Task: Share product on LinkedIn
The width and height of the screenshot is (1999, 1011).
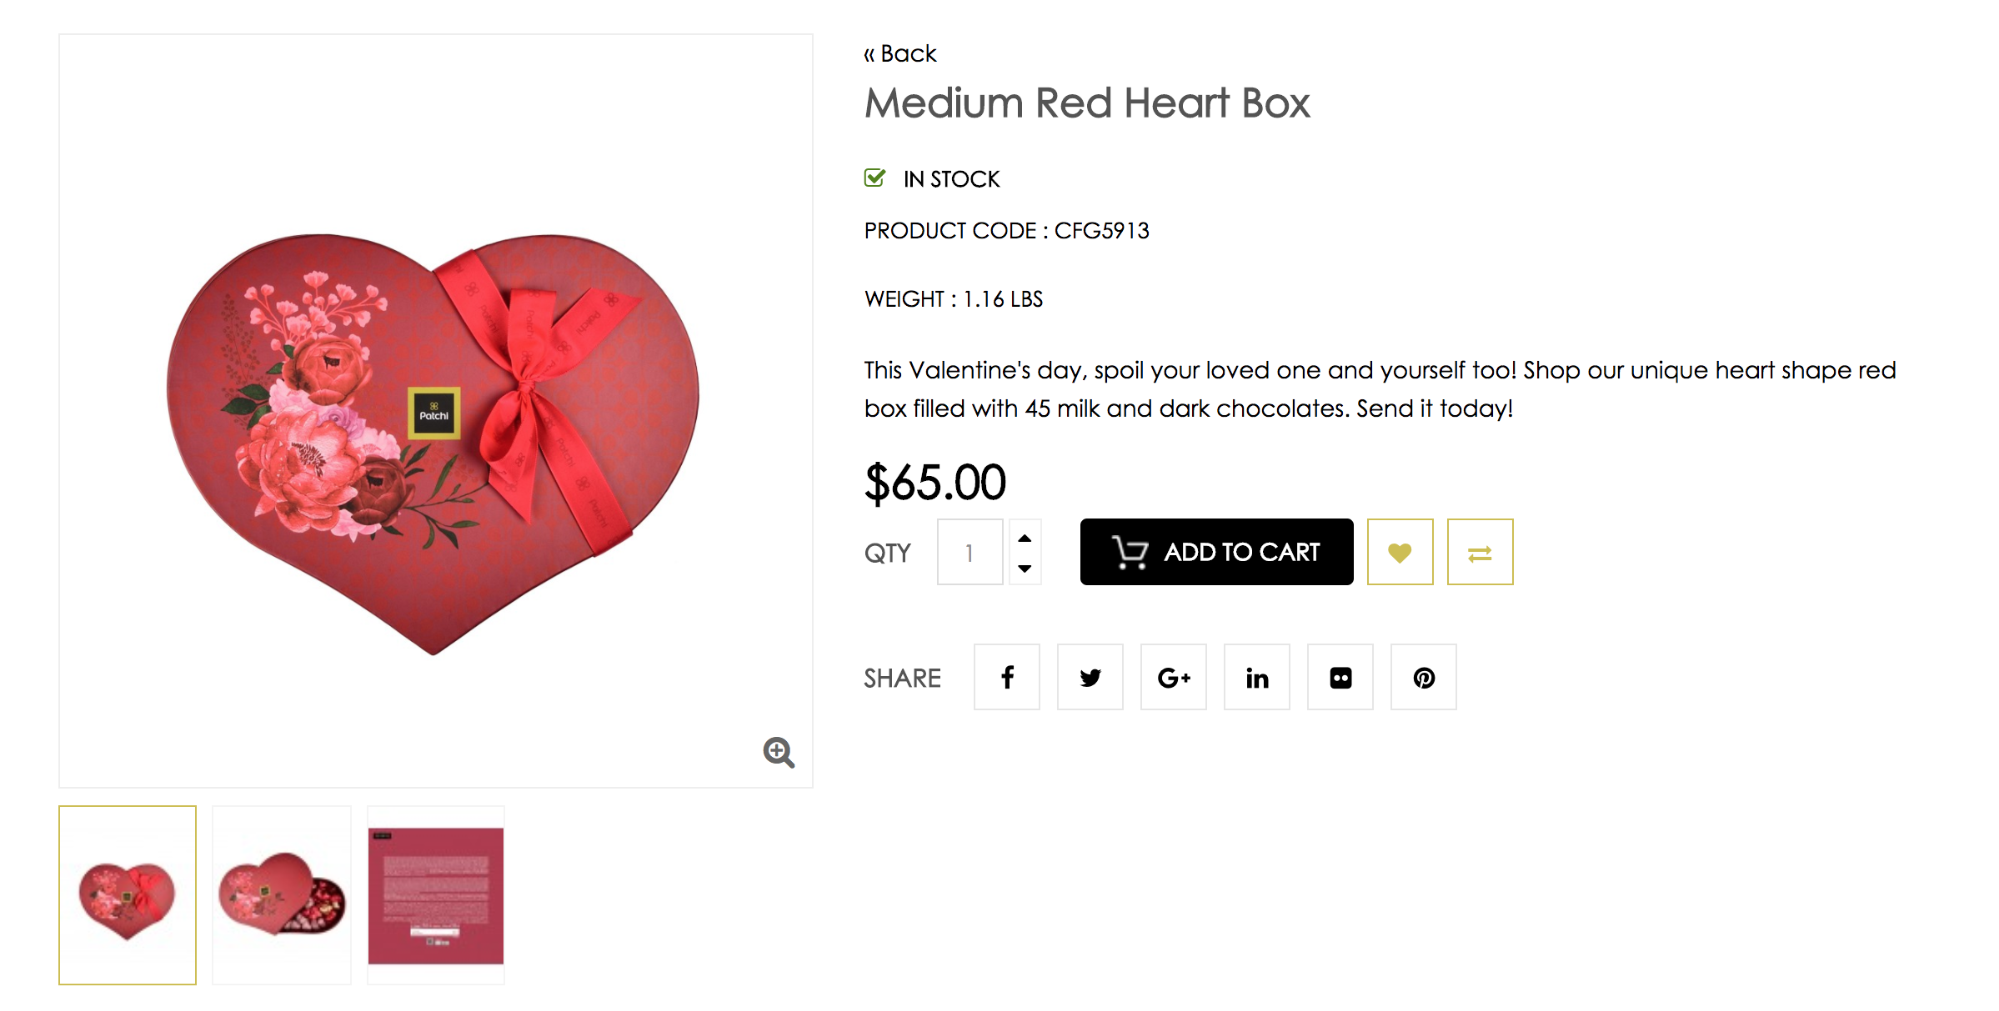Action: [x=1257, y=677]
